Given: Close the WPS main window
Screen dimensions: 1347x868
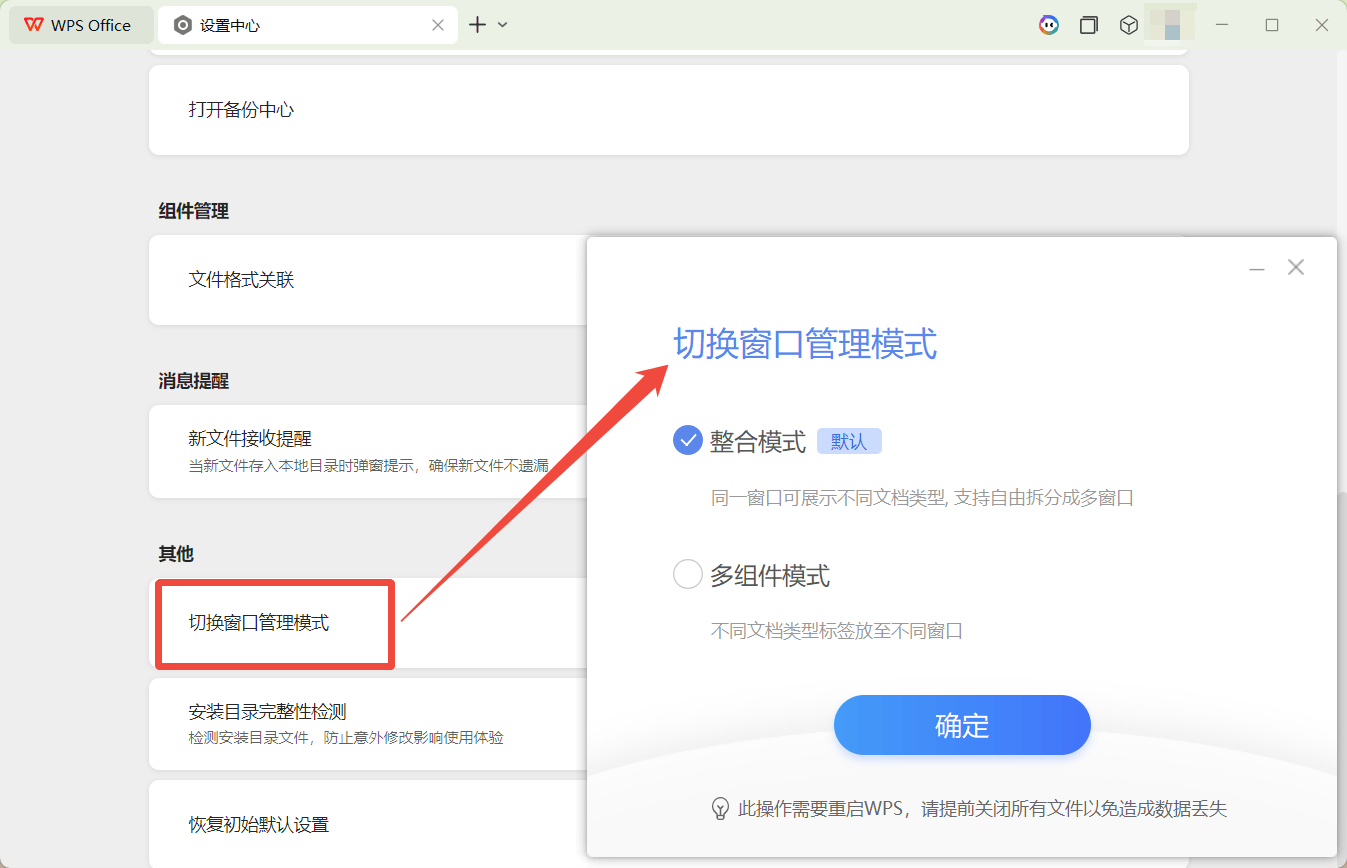Looking at the screenshot, I should [x=1321, y=25].
